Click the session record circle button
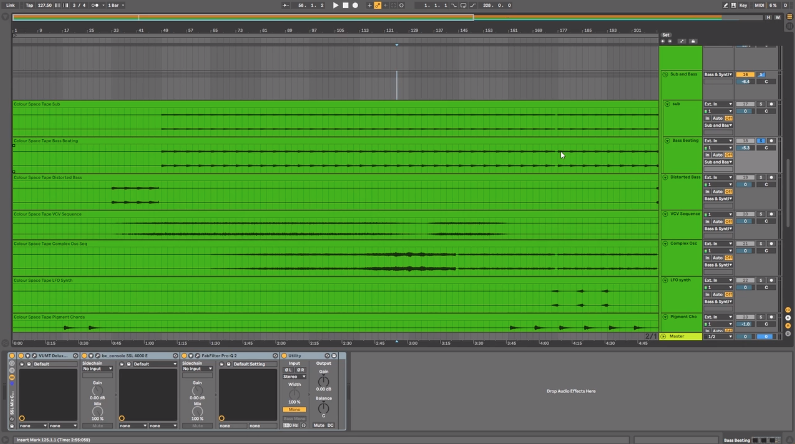The image size is (795, 444). click(402, 5)
